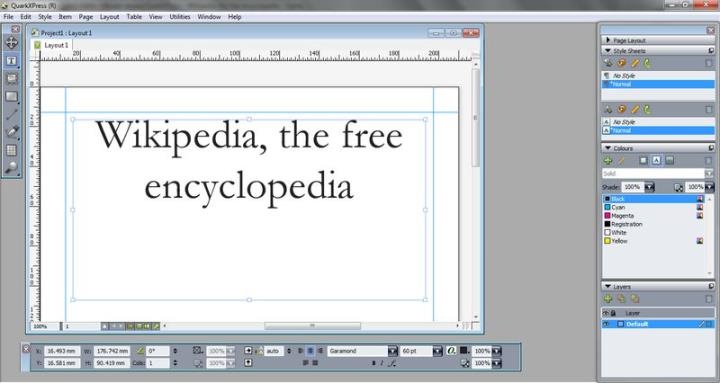720x383 pixels.
Task: Choose the Black colour swatch
Action: click(607, 199)
